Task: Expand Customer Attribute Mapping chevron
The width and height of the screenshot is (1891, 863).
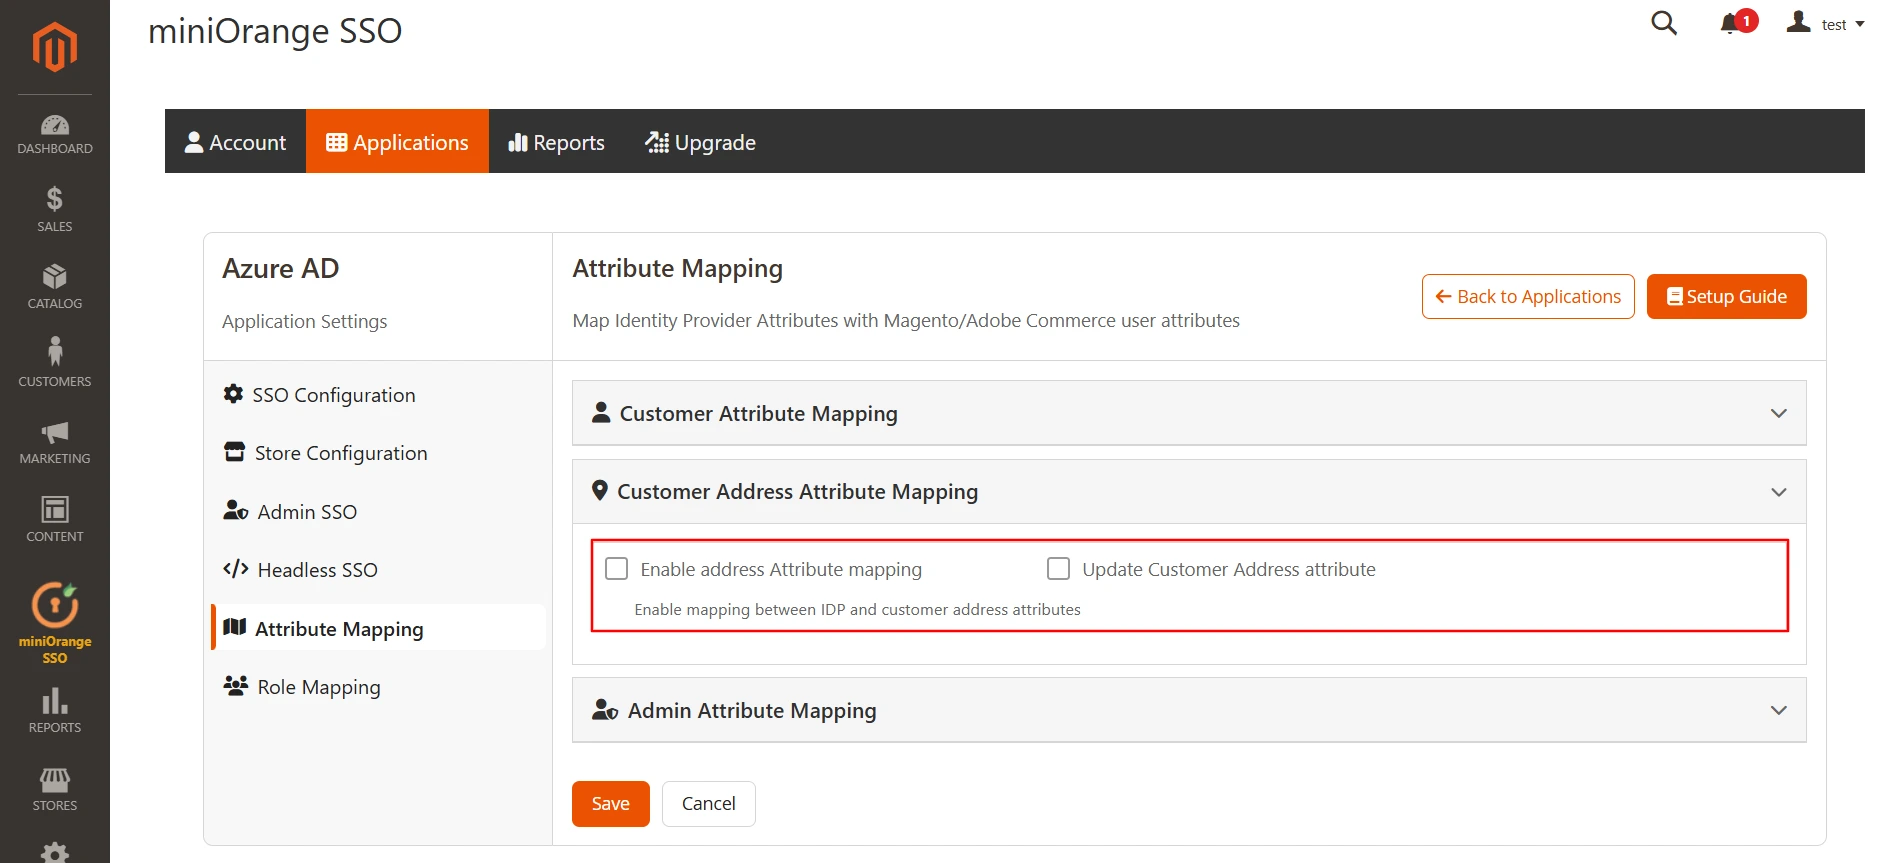Action: 1779,413
